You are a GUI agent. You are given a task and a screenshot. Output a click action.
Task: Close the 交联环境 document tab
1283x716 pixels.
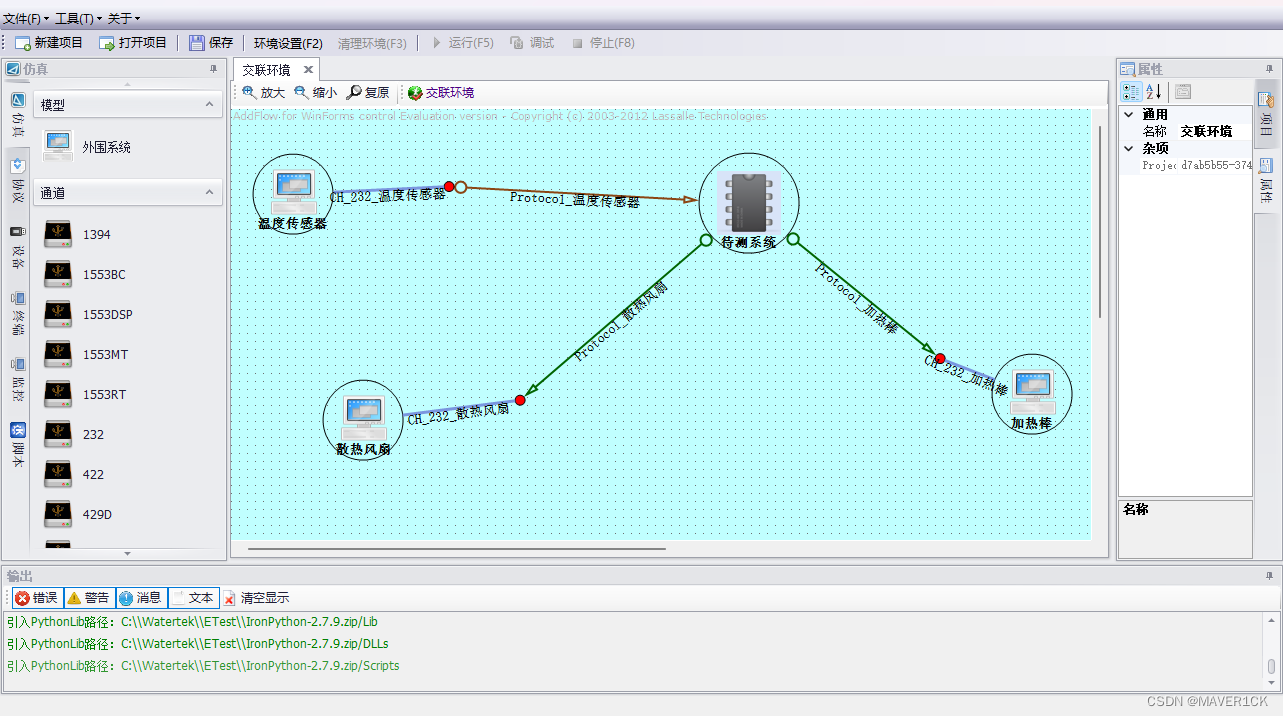point(308,69)
